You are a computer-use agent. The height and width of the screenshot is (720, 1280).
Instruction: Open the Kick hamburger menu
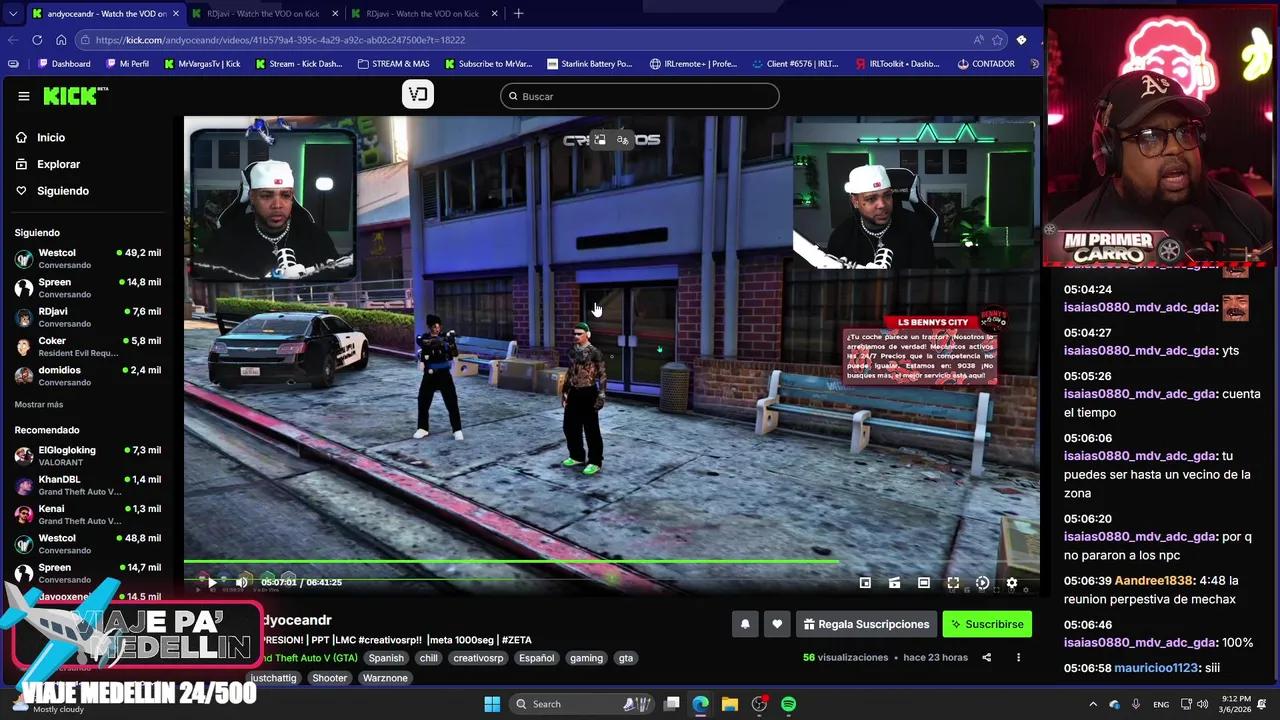(x=23, y=96)
